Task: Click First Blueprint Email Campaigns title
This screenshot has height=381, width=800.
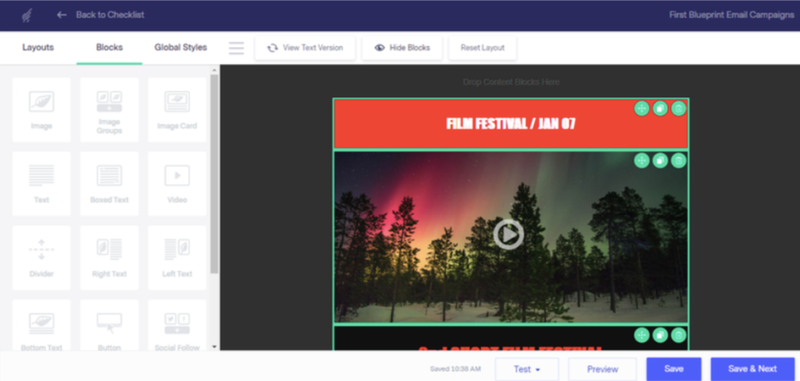Action: (x=732, y=15)
